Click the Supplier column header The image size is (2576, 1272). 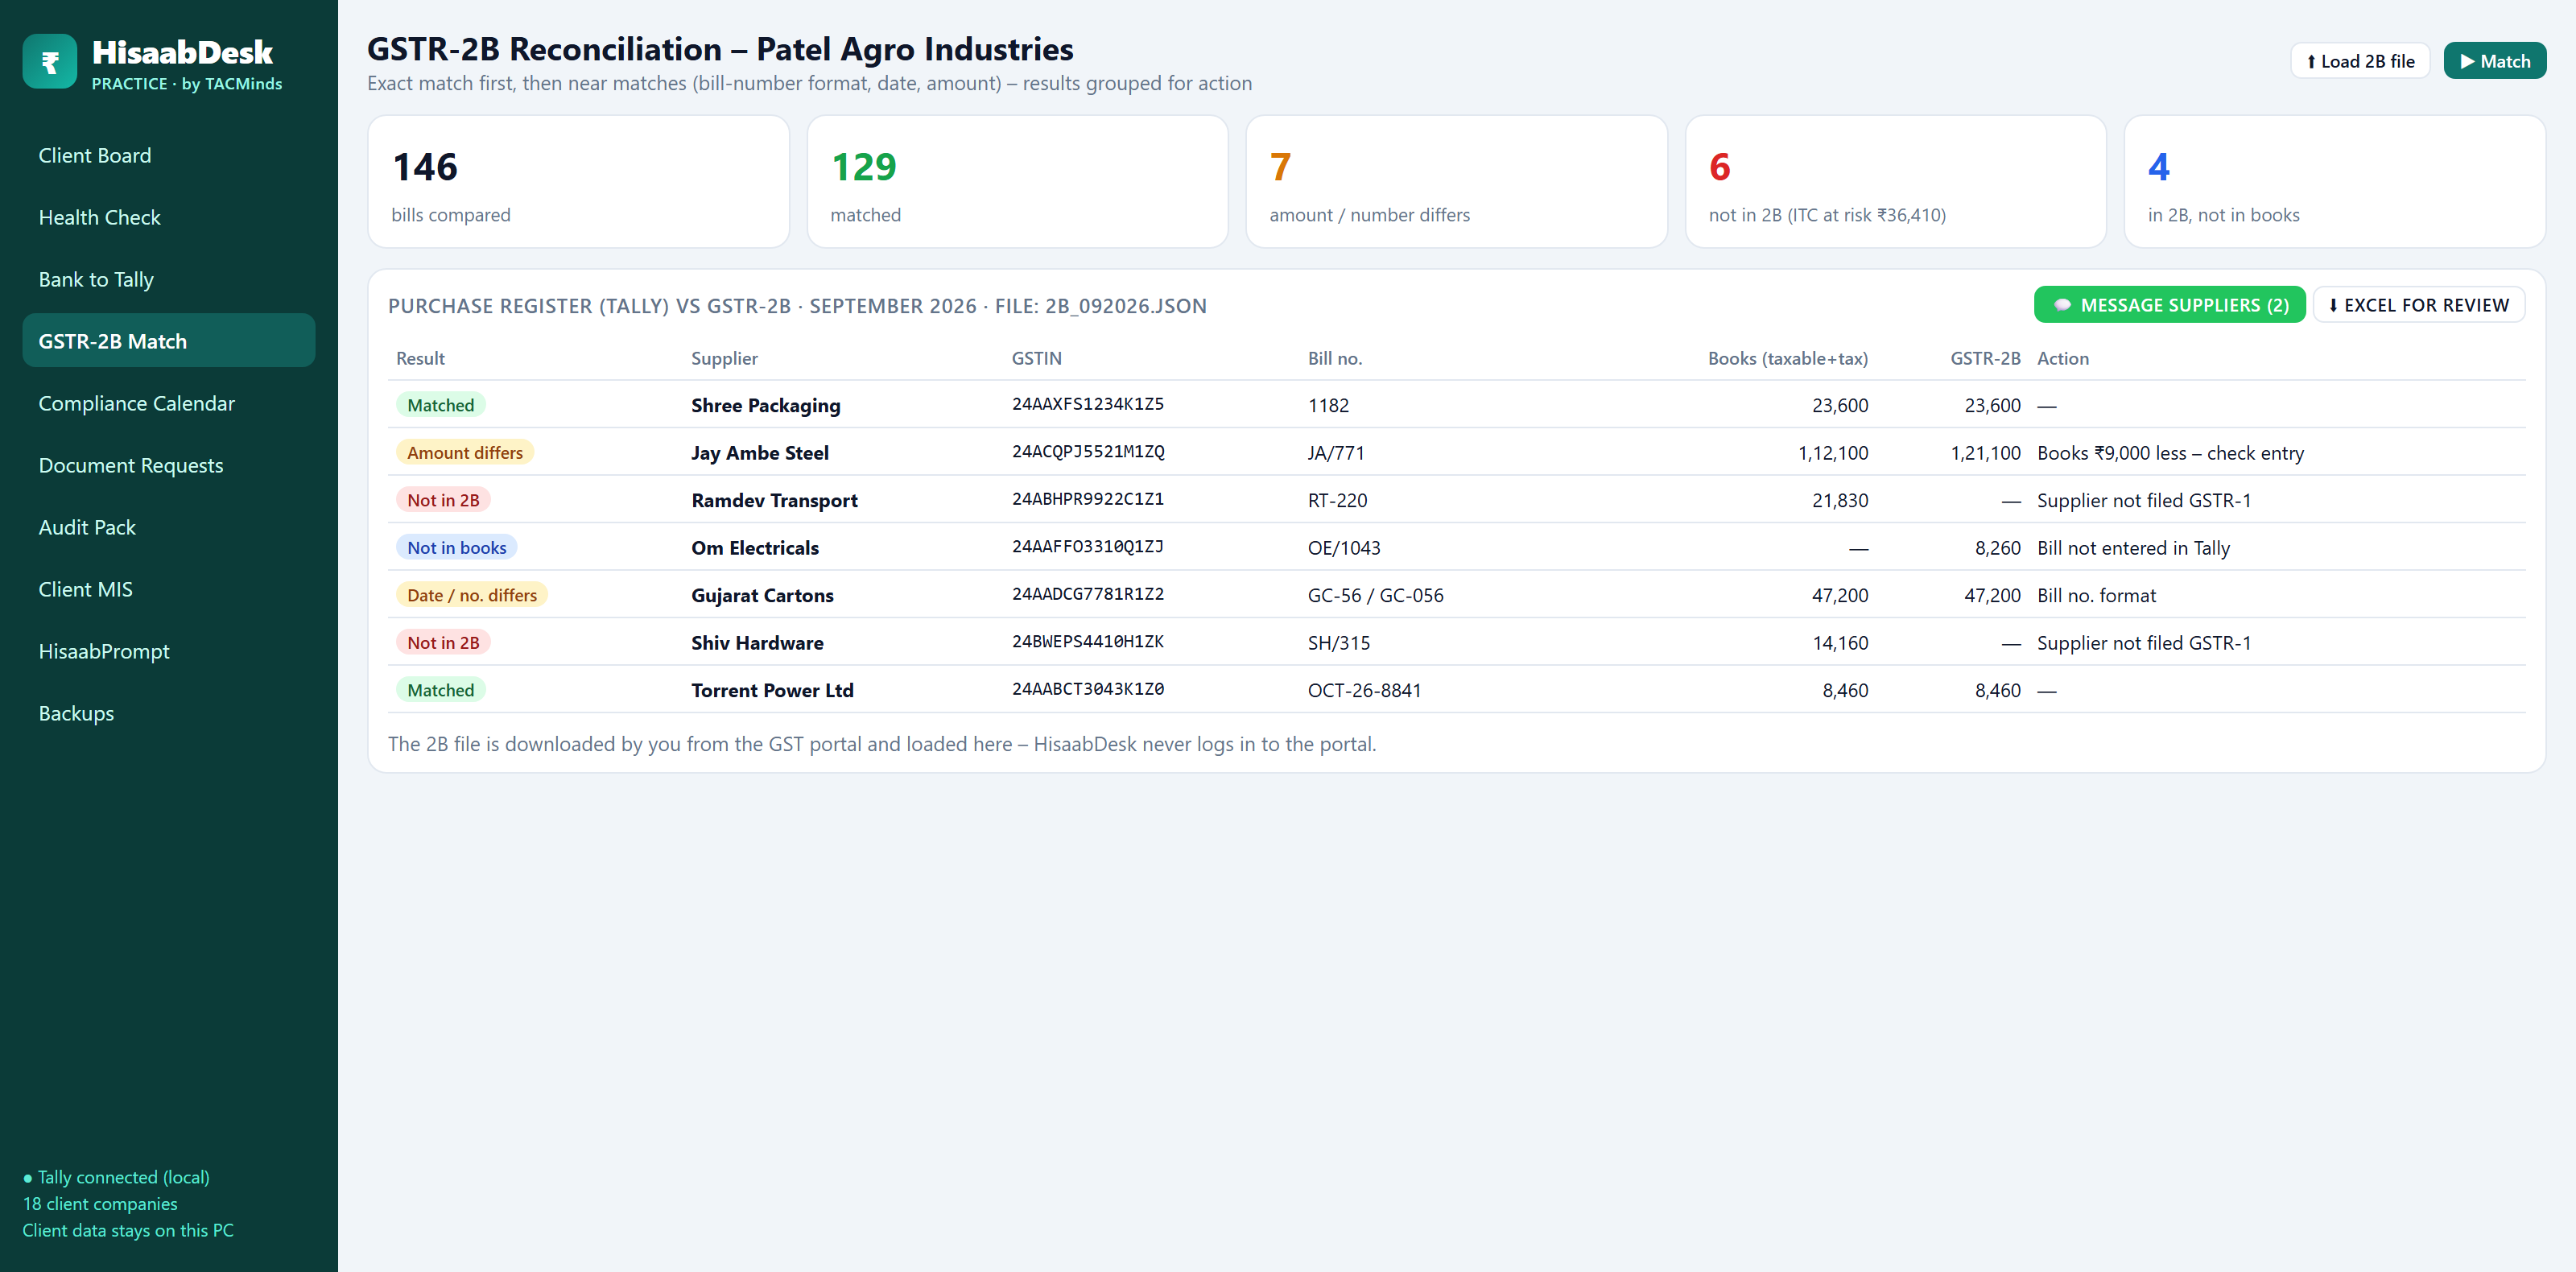tap(724, 358)
